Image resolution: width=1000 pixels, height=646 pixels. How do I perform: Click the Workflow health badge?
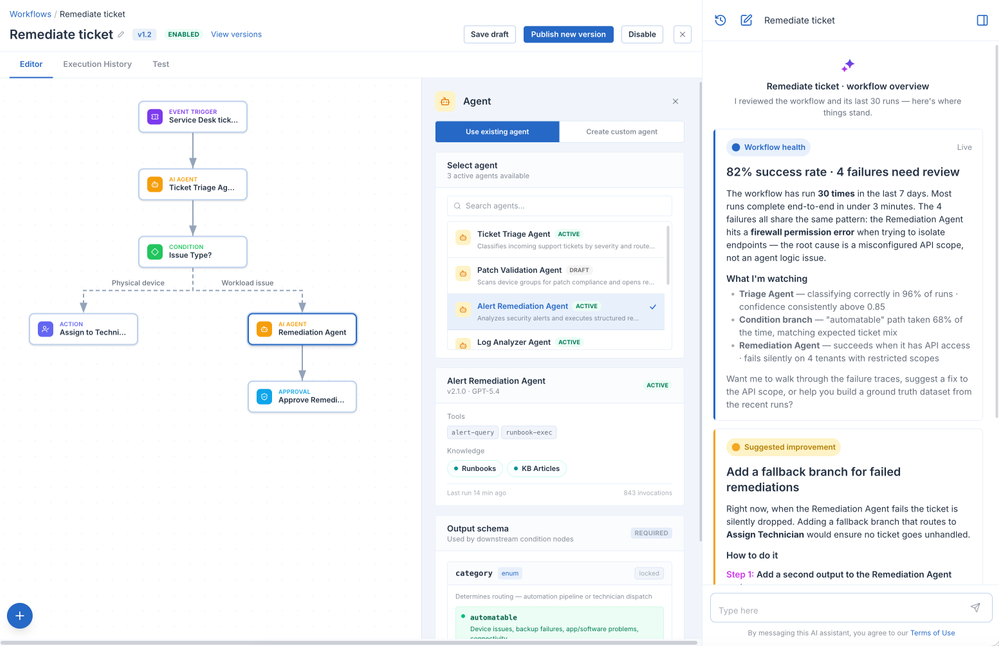(768, 147)
